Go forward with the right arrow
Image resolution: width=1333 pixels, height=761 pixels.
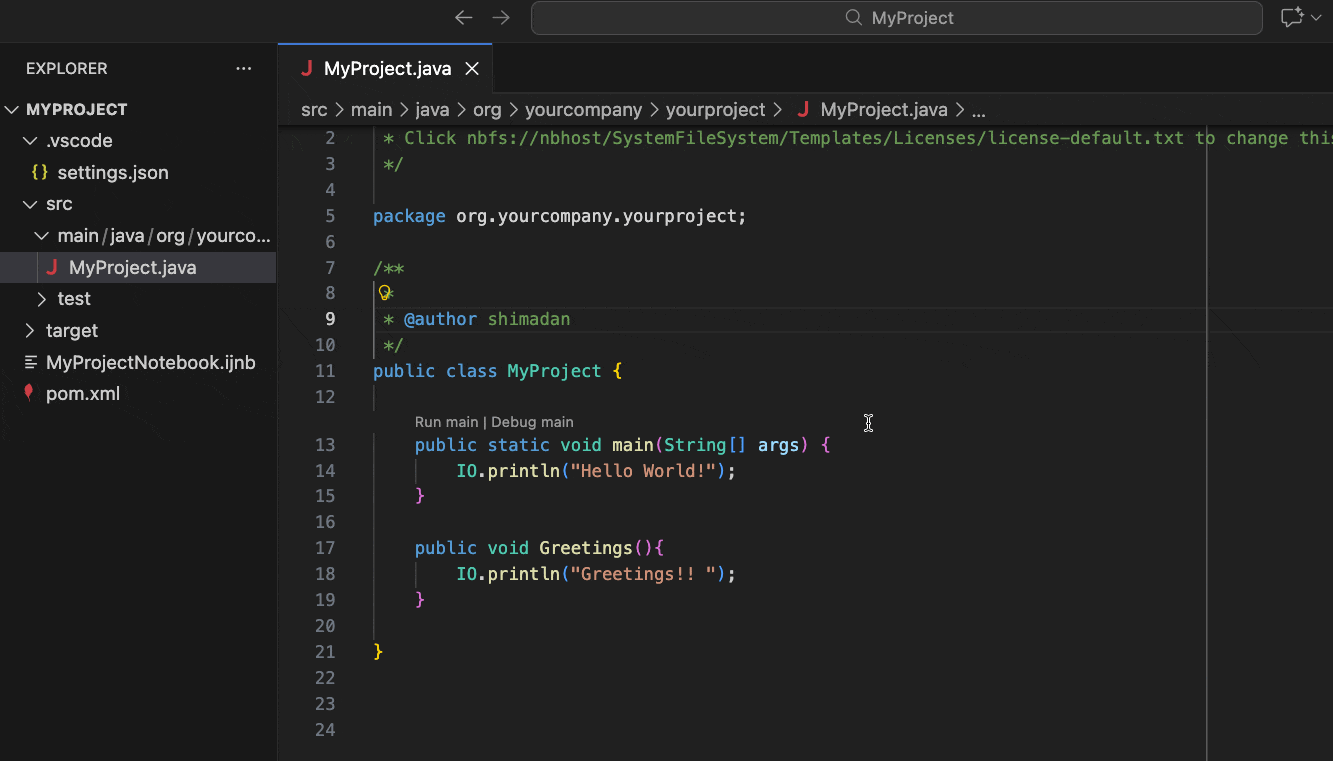point(501,17)
